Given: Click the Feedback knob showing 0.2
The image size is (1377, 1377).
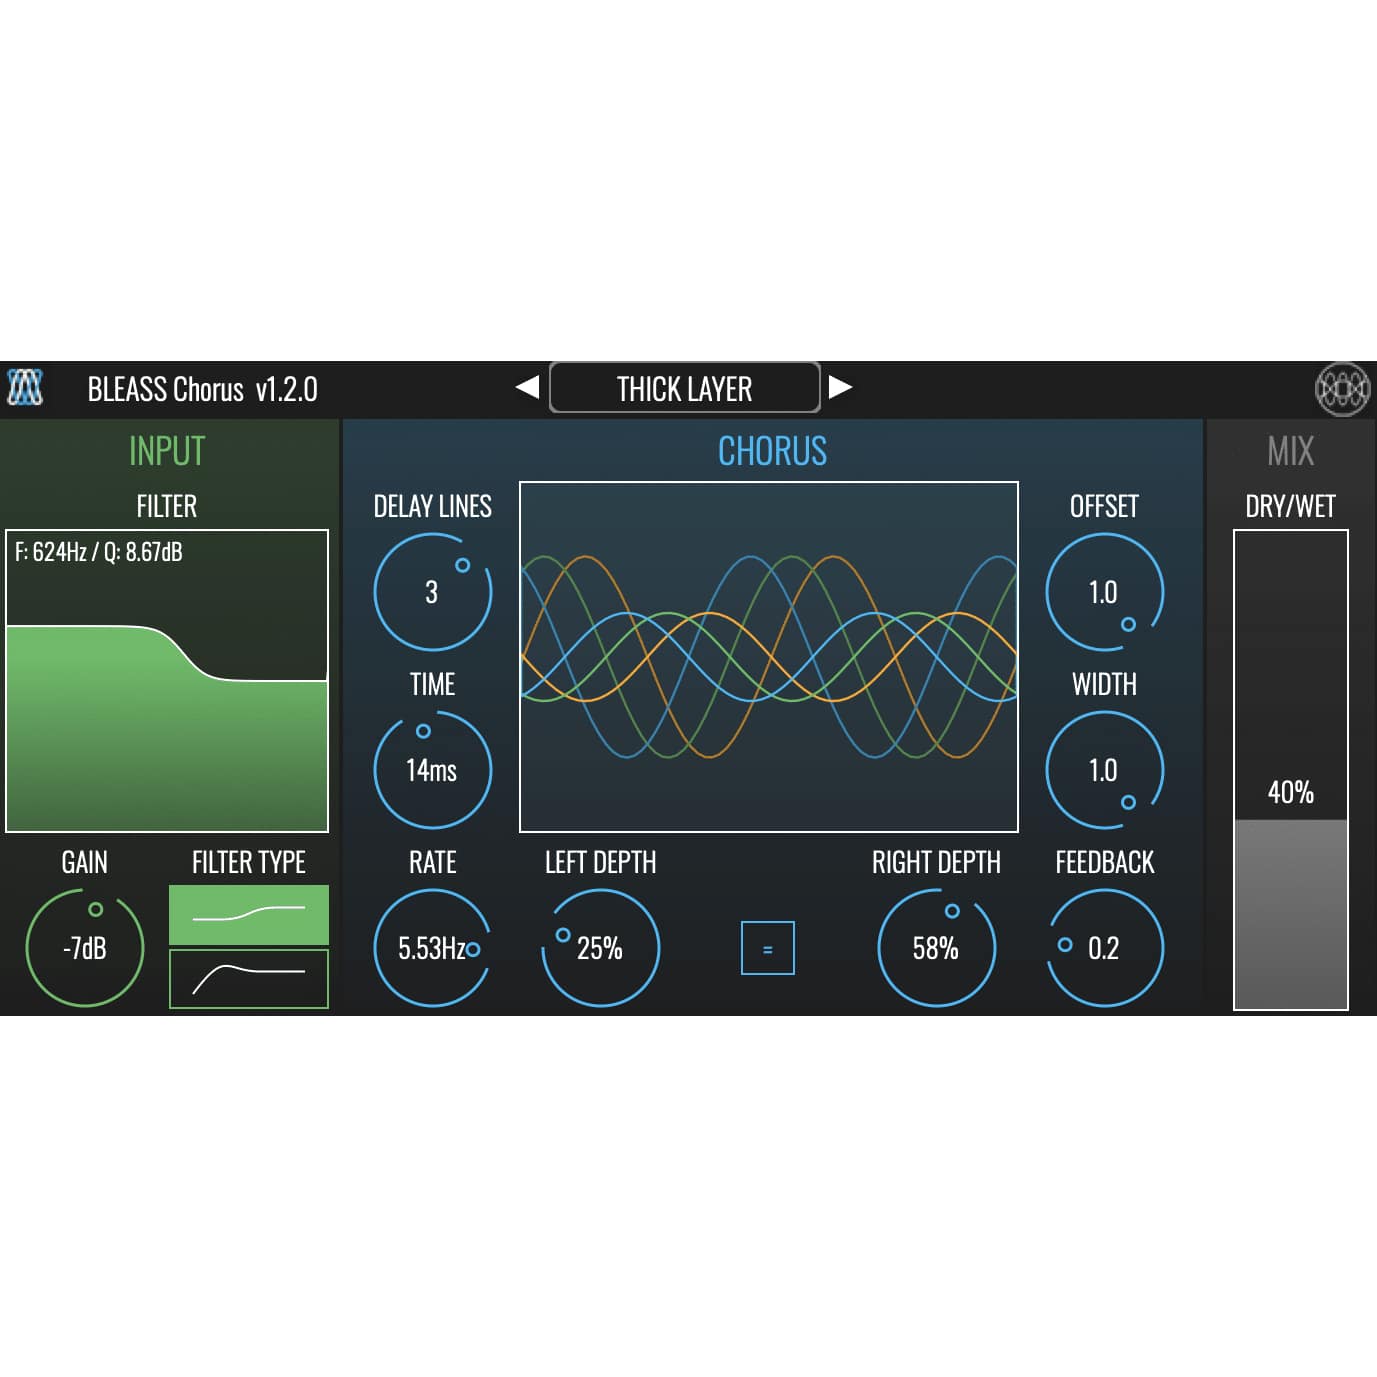Looking at the screenshot, I should point(1104,948).
